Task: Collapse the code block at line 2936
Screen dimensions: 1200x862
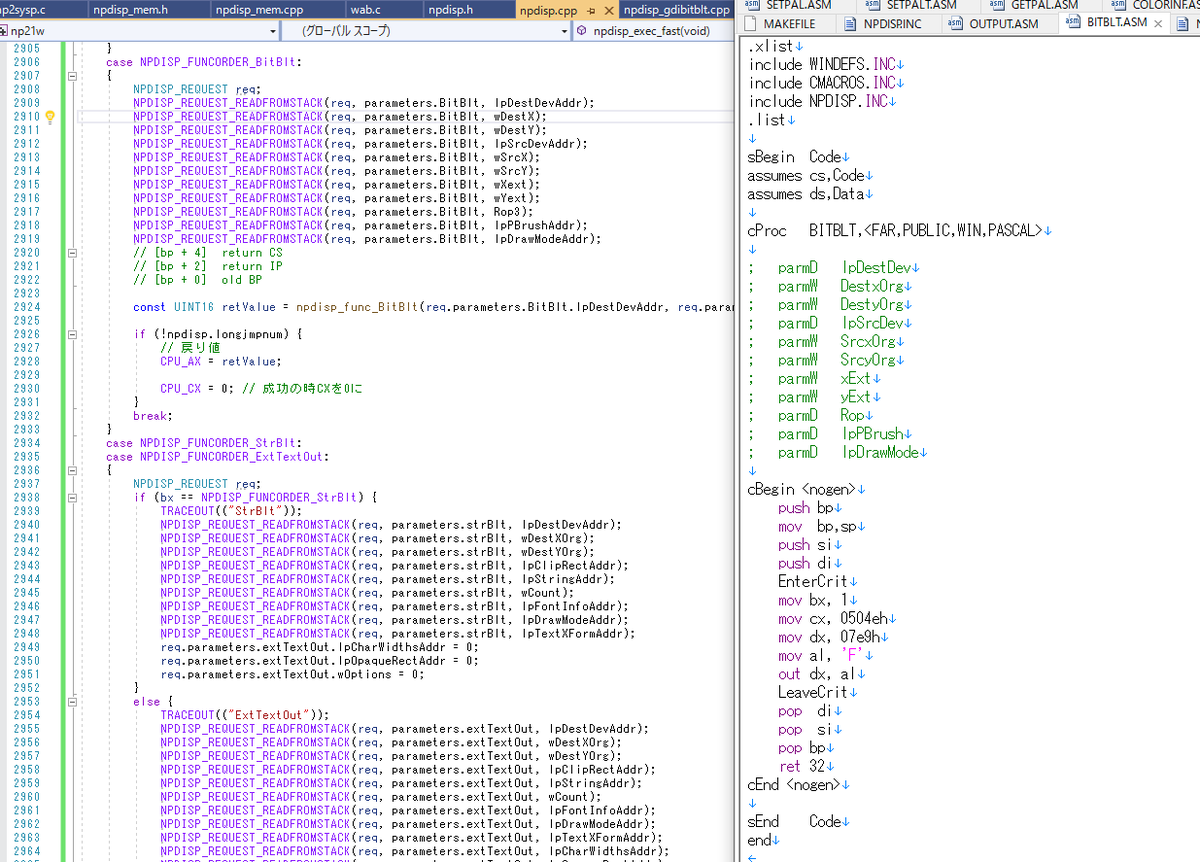Action: point(72,470)
